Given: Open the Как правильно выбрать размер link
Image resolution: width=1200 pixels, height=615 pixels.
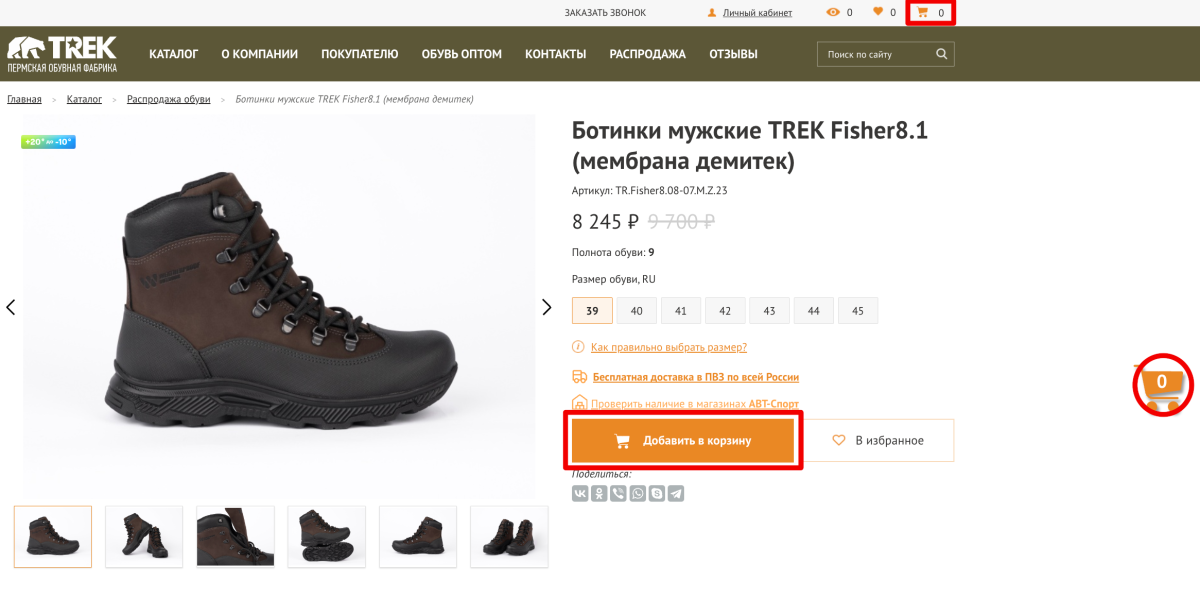Looking at the screenshot, I should [x=668, y=347].
